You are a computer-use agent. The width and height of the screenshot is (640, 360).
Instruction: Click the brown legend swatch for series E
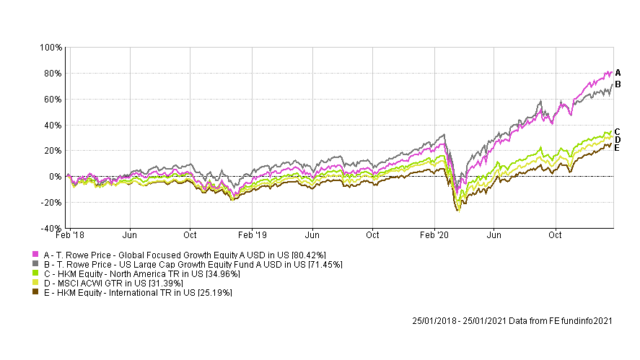pos(35,292)
